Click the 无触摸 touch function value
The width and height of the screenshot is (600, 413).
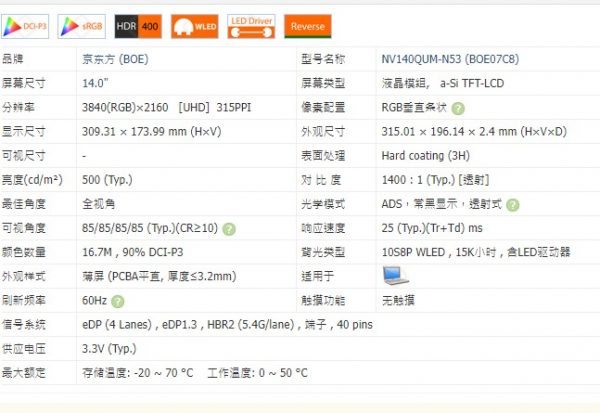pos(398,300)
